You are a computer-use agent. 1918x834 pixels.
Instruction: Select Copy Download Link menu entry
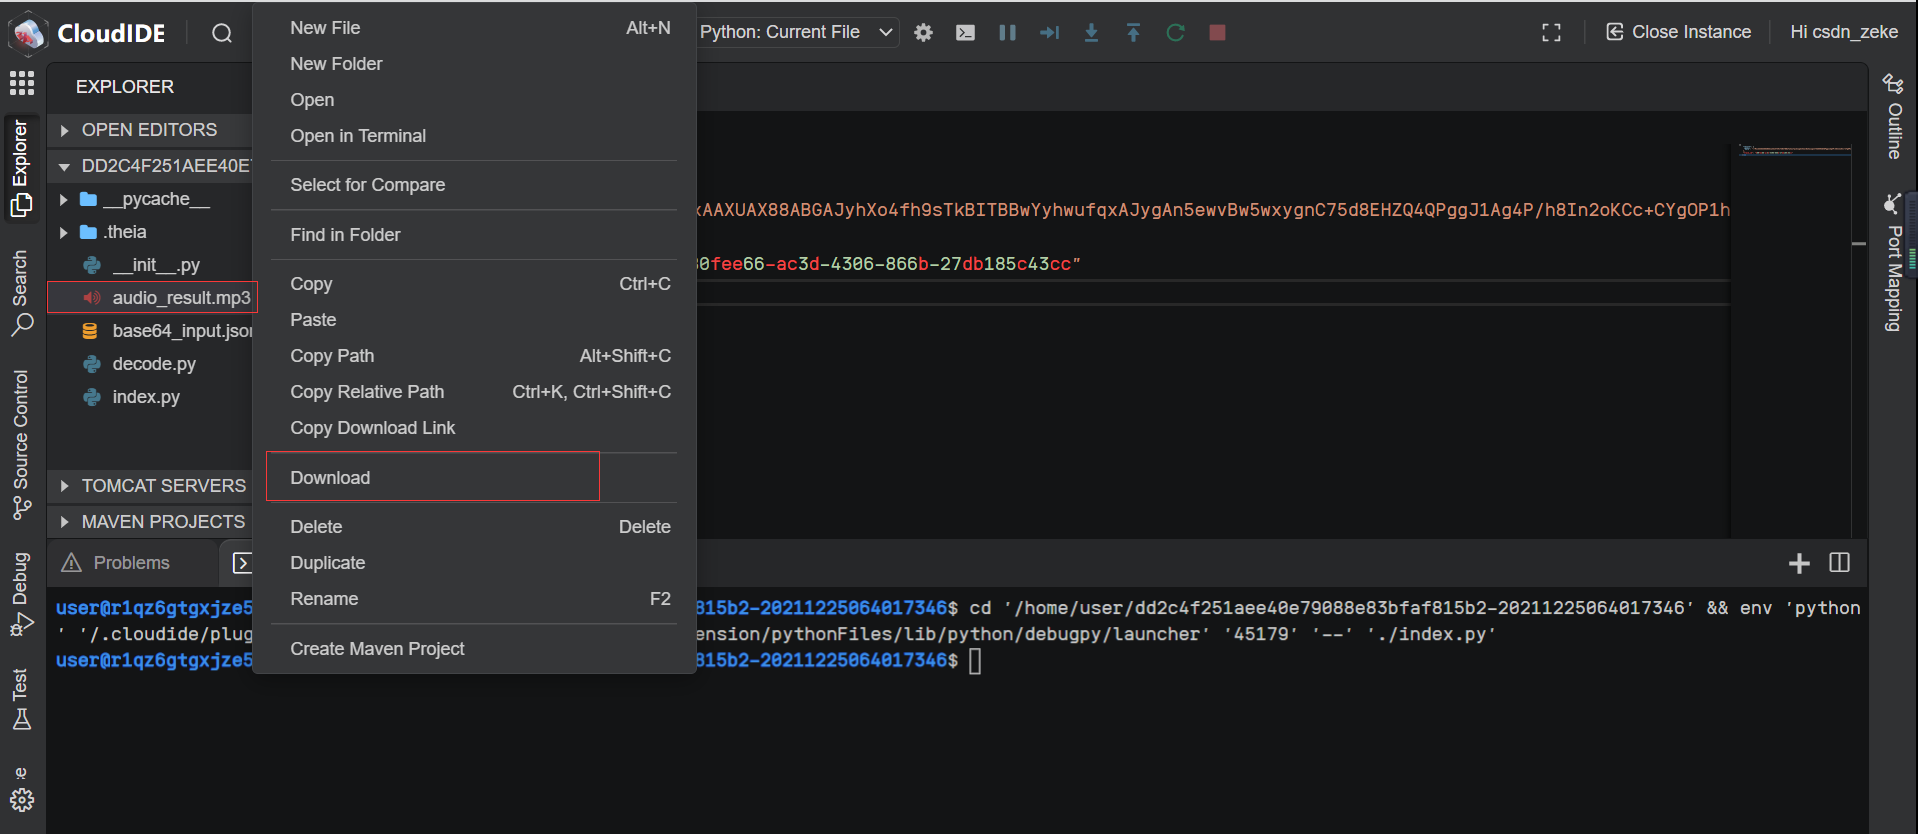pyautogui.click(x=372, y=428)
